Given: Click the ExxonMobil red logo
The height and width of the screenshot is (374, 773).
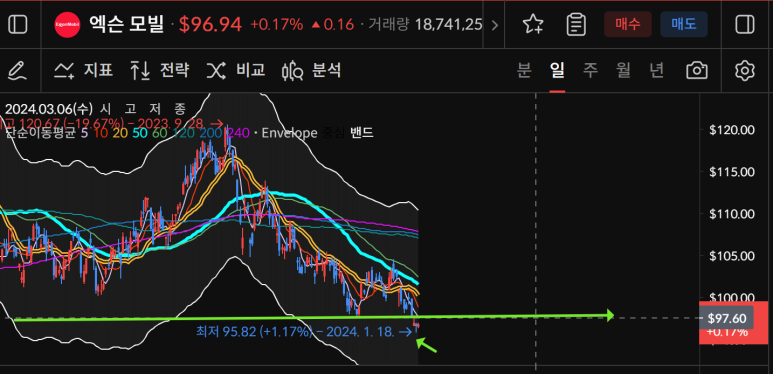Looking at the screenshot, I should tap(68, 24).
